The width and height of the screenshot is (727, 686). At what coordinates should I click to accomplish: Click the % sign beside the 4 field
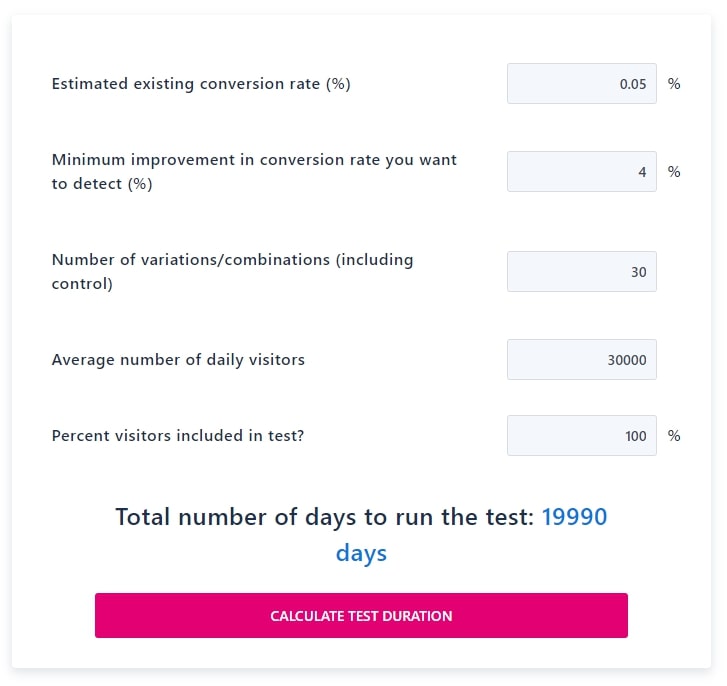pyautogui.click(x=674, y=172)
